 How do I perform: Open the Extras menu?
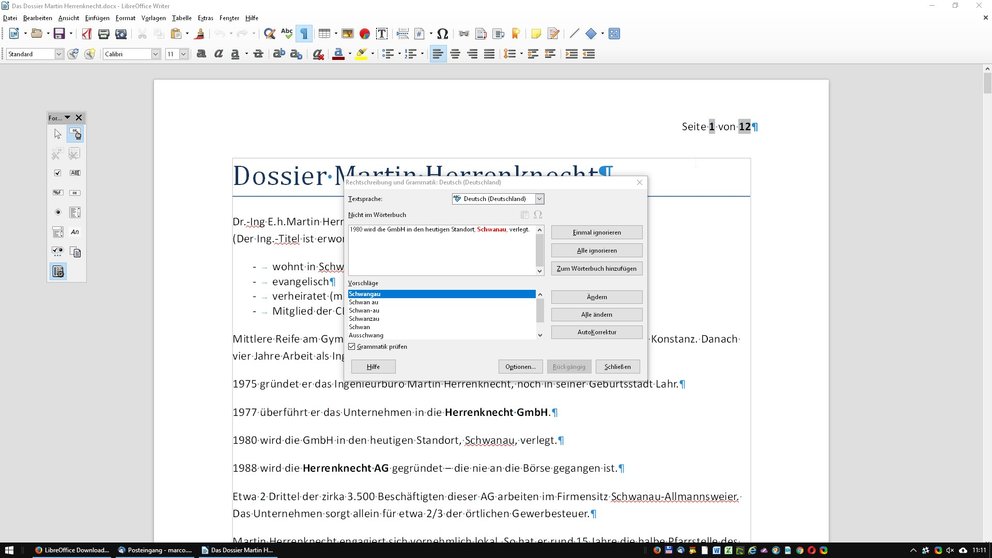(x=205, y=18)
